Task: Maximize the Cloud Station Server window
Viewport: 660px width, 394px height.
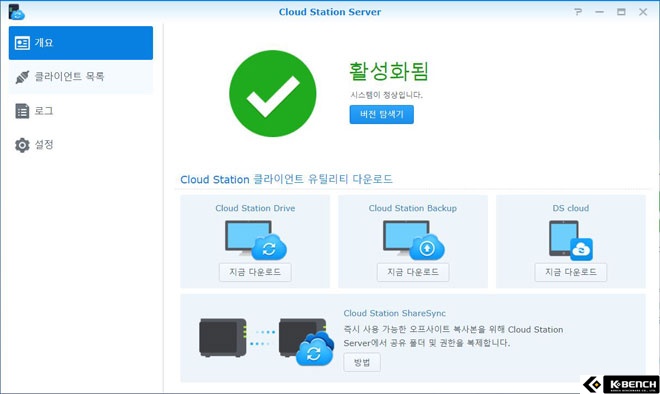Action: pos(621,12)
